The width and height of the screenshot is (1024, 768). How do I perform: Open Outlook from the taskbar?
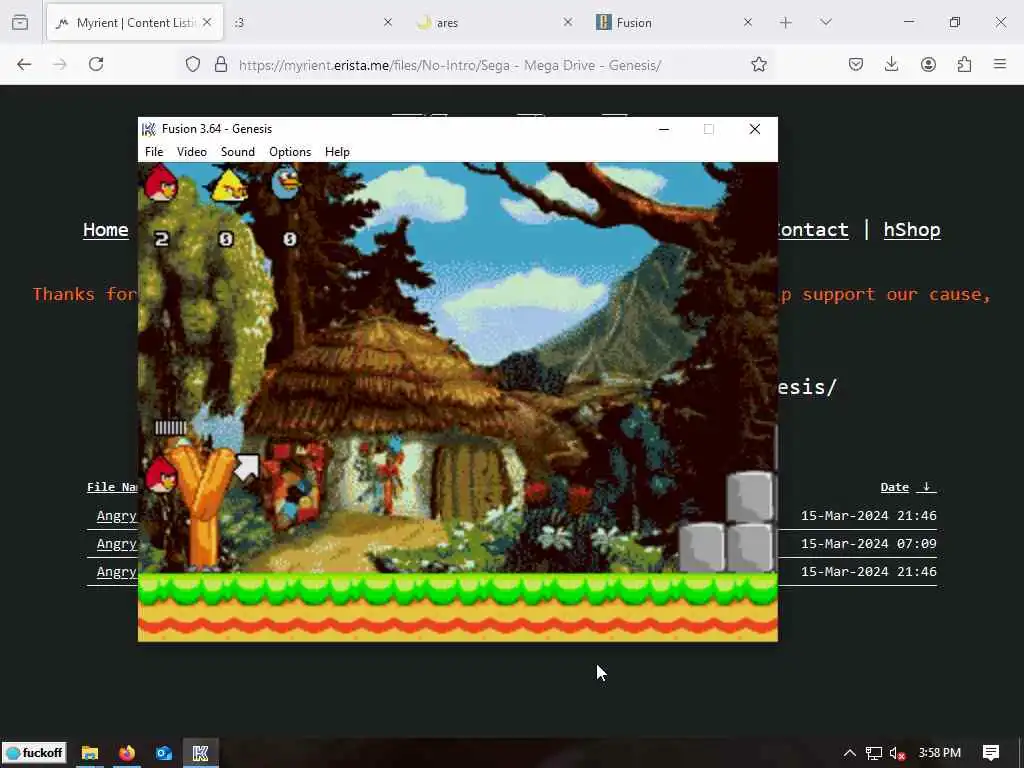163,753
